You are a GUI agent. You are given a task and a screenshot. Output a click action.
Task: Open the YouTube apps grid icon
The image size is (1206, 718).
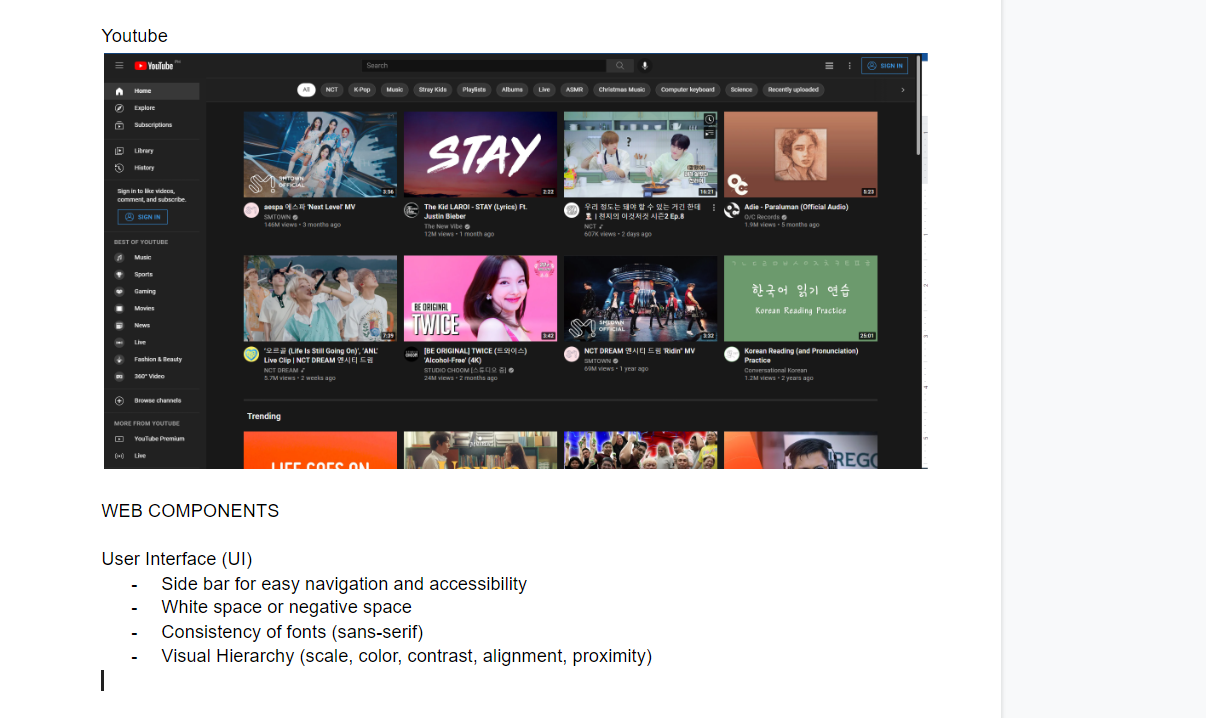tap(829, 66)
